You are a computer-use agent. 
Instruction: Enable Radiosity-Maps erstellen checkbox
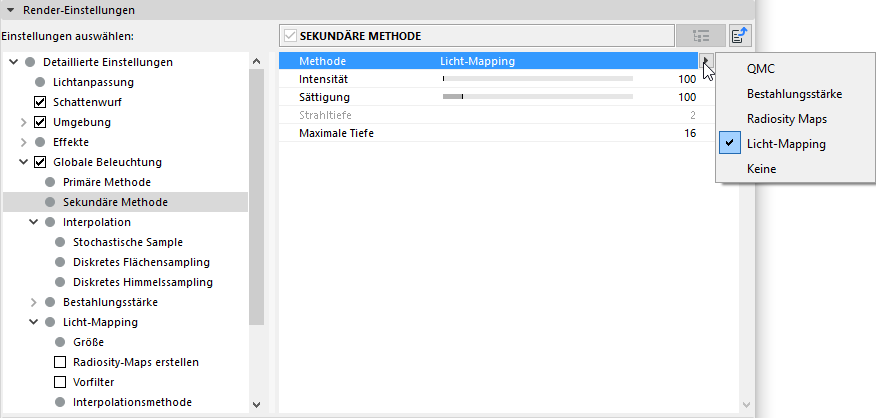coord(60,362)
